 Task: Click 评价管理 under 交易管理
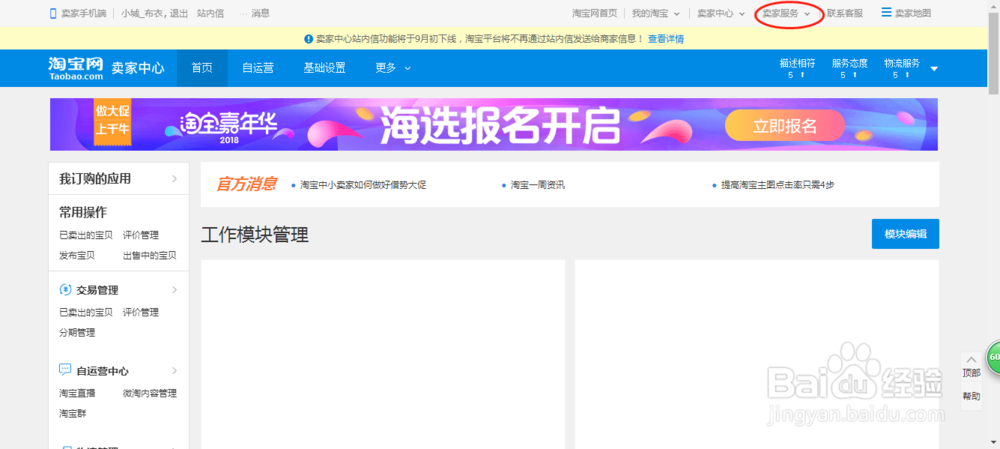coord(141,313)
